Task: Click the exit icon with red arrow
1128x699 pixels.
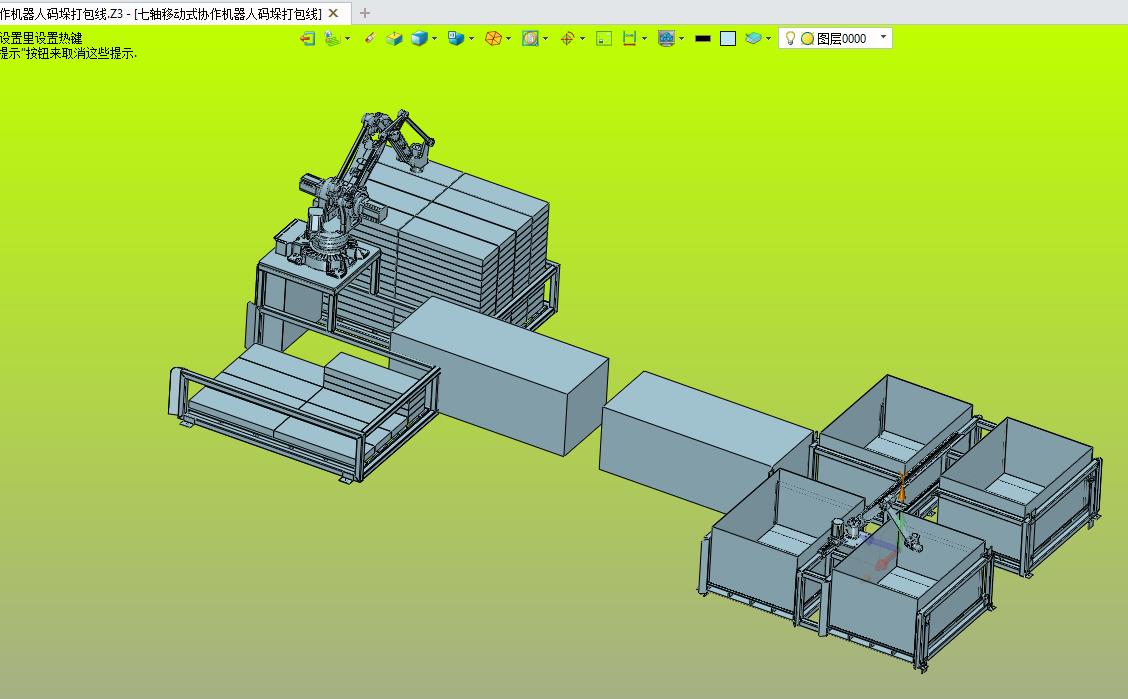Action: [307, 38]
